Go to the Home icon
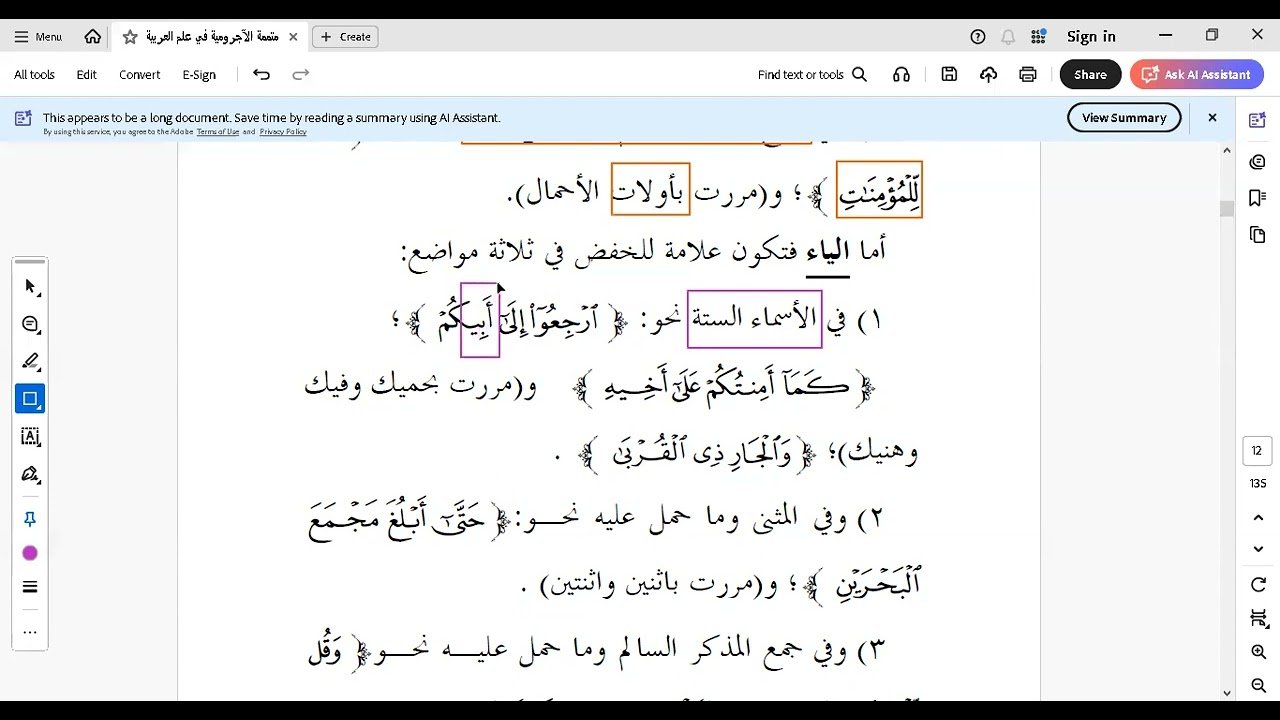The width and height of the screenshot is (1280, 720). pos(93,36)
